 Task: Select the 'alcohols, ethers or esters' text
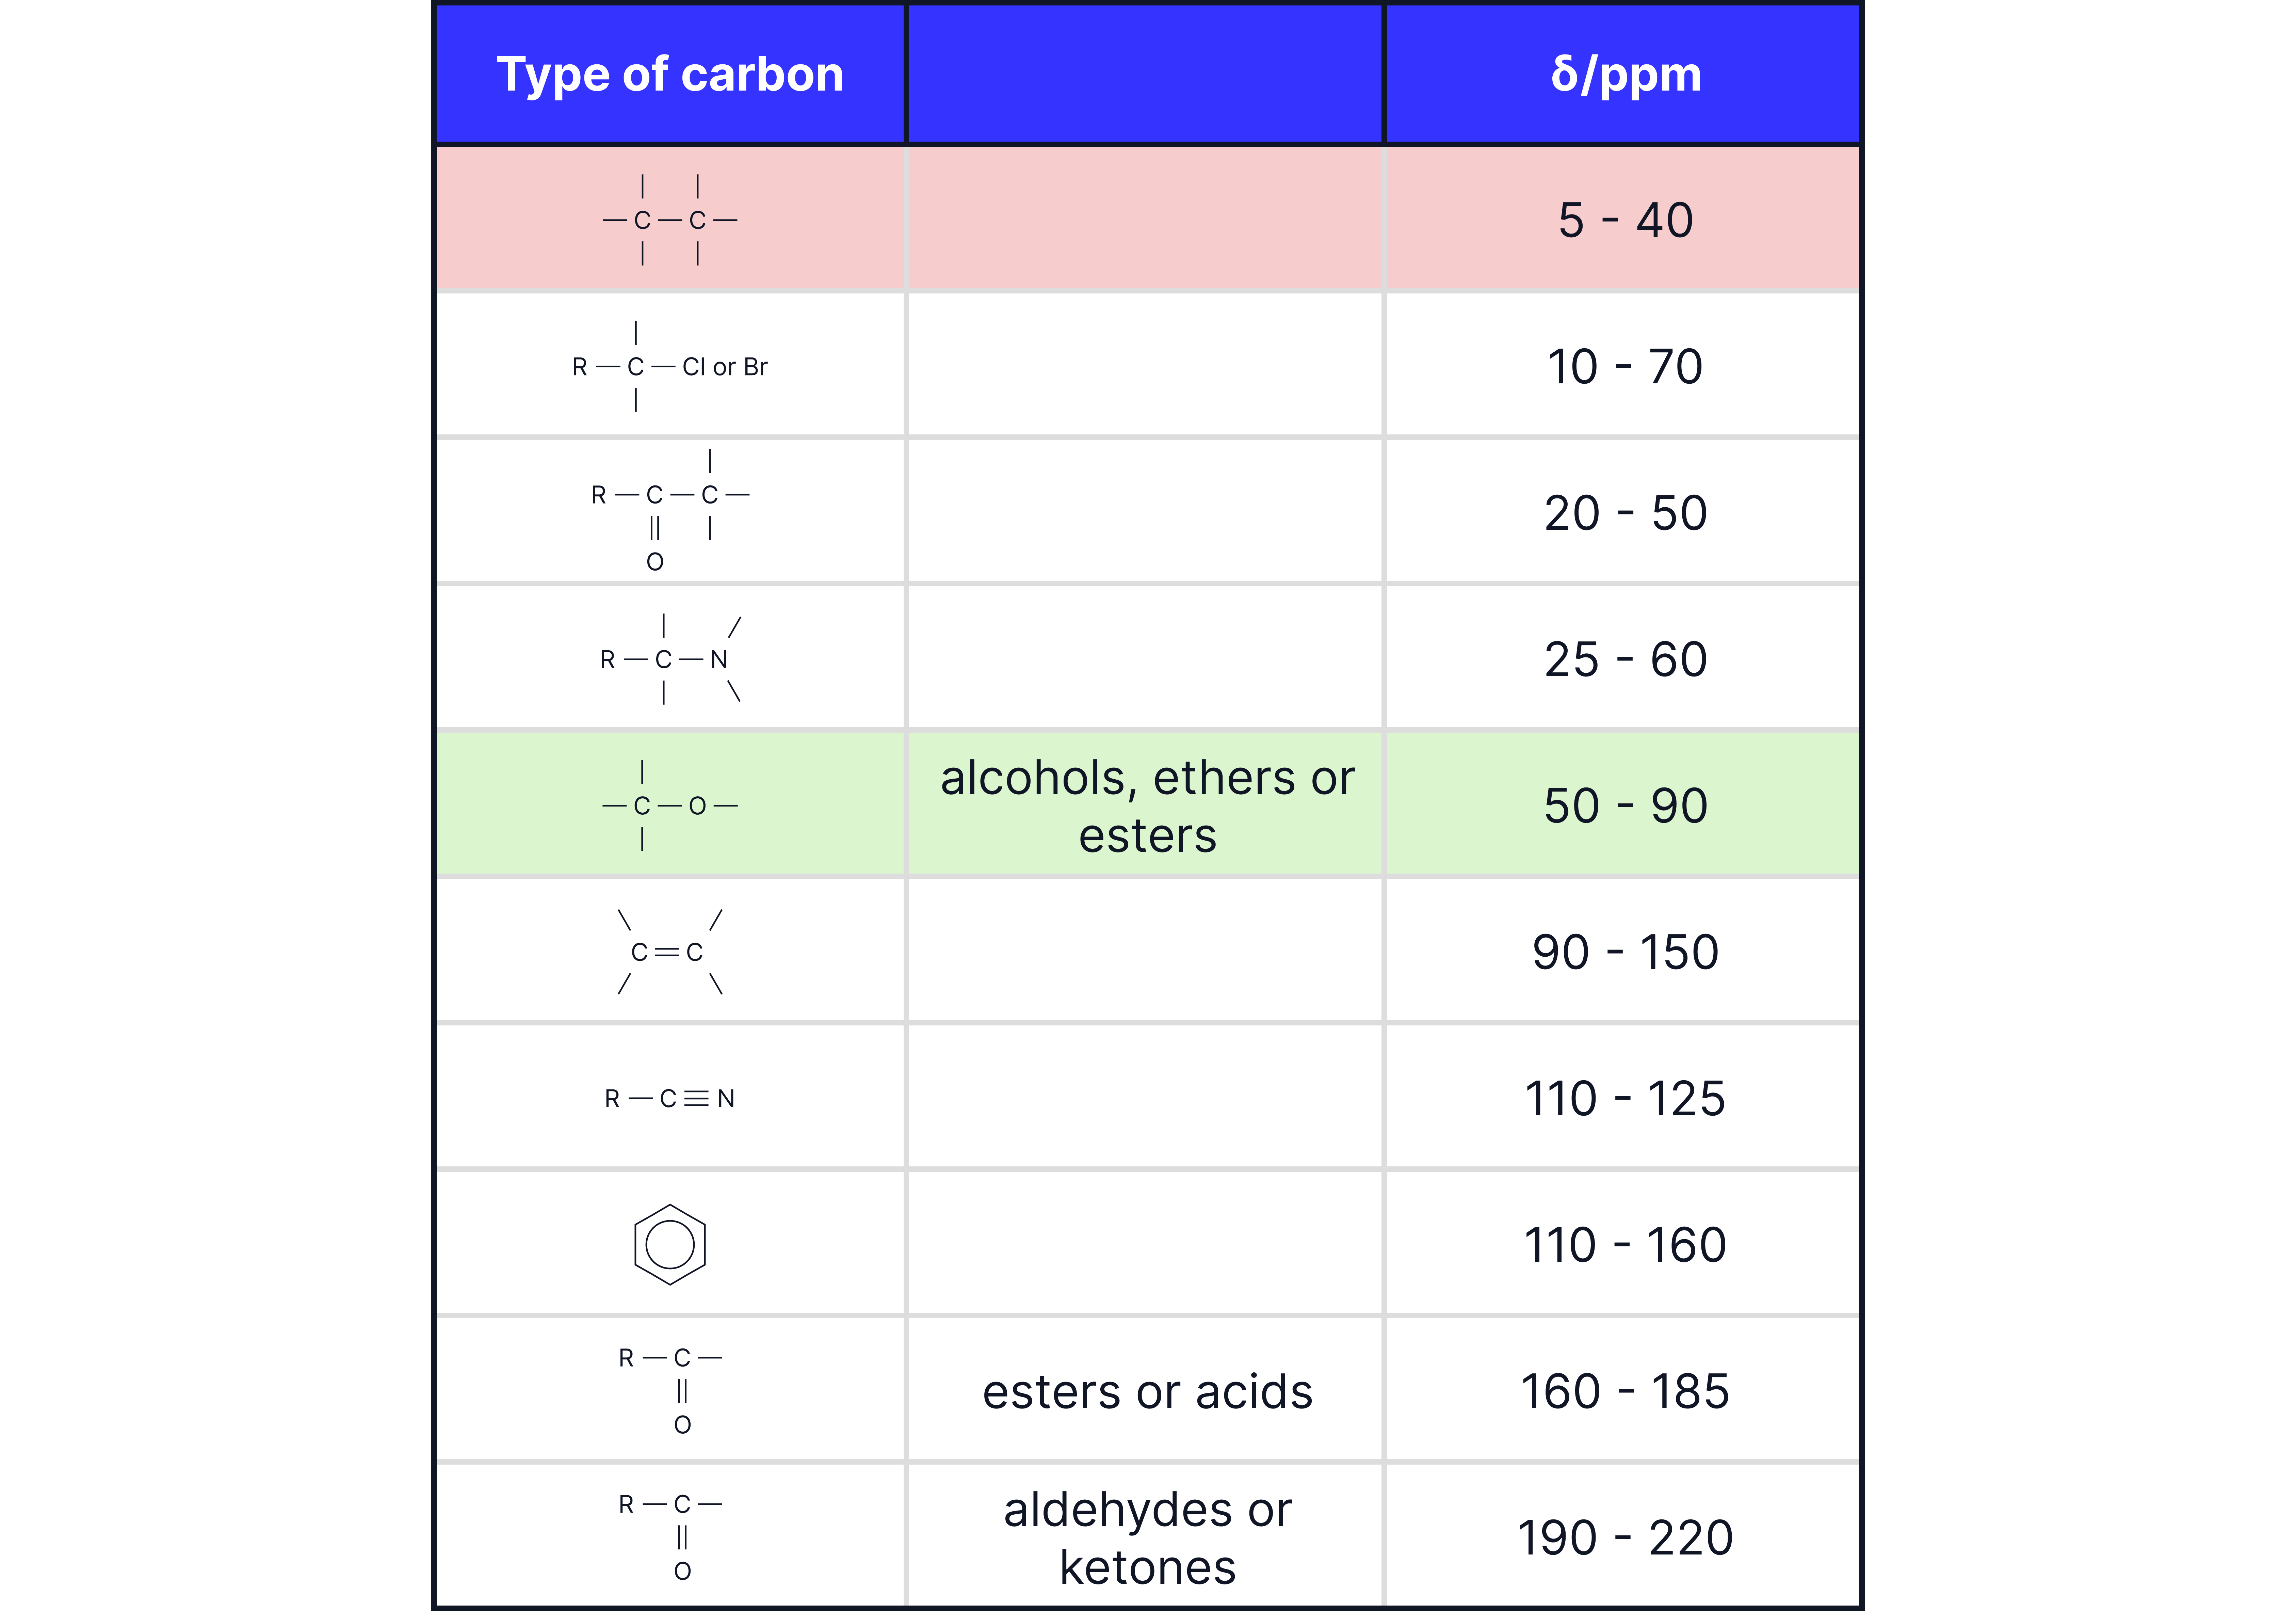point(1147,806)
